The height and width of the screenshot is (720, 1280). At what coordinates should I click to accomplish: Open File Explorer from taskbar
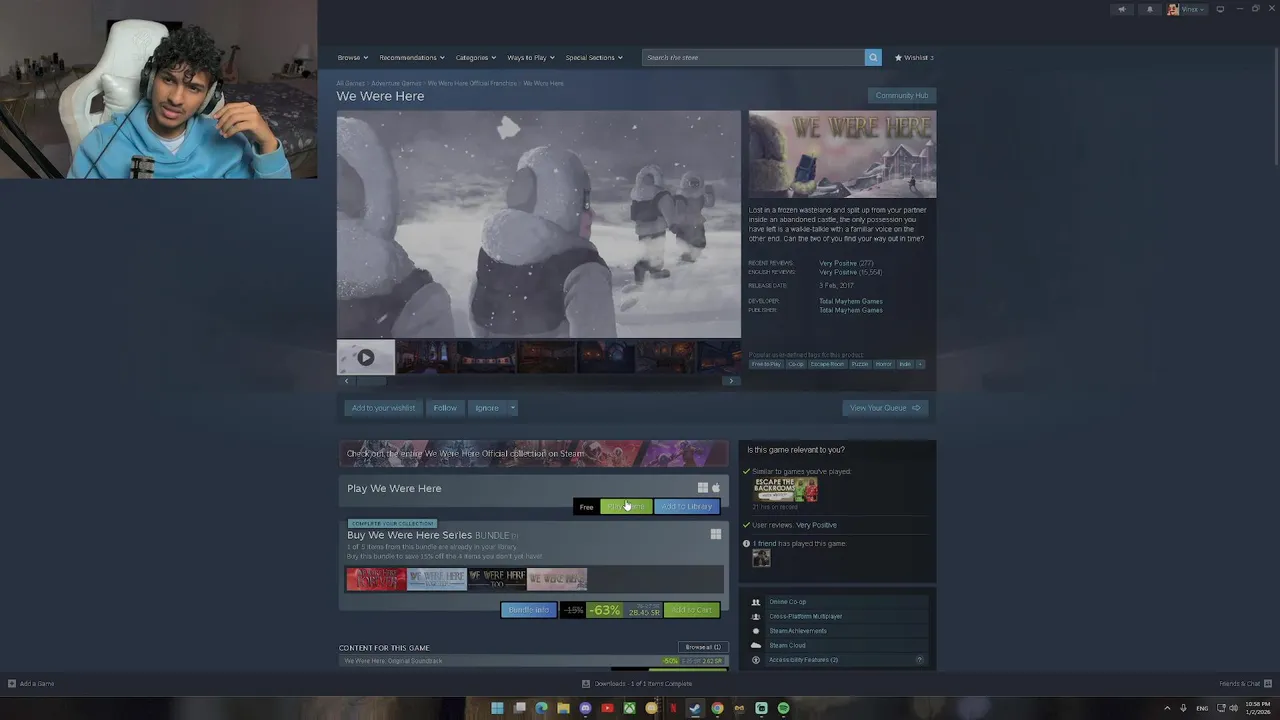pyautogui.click(x=563, y=708)
